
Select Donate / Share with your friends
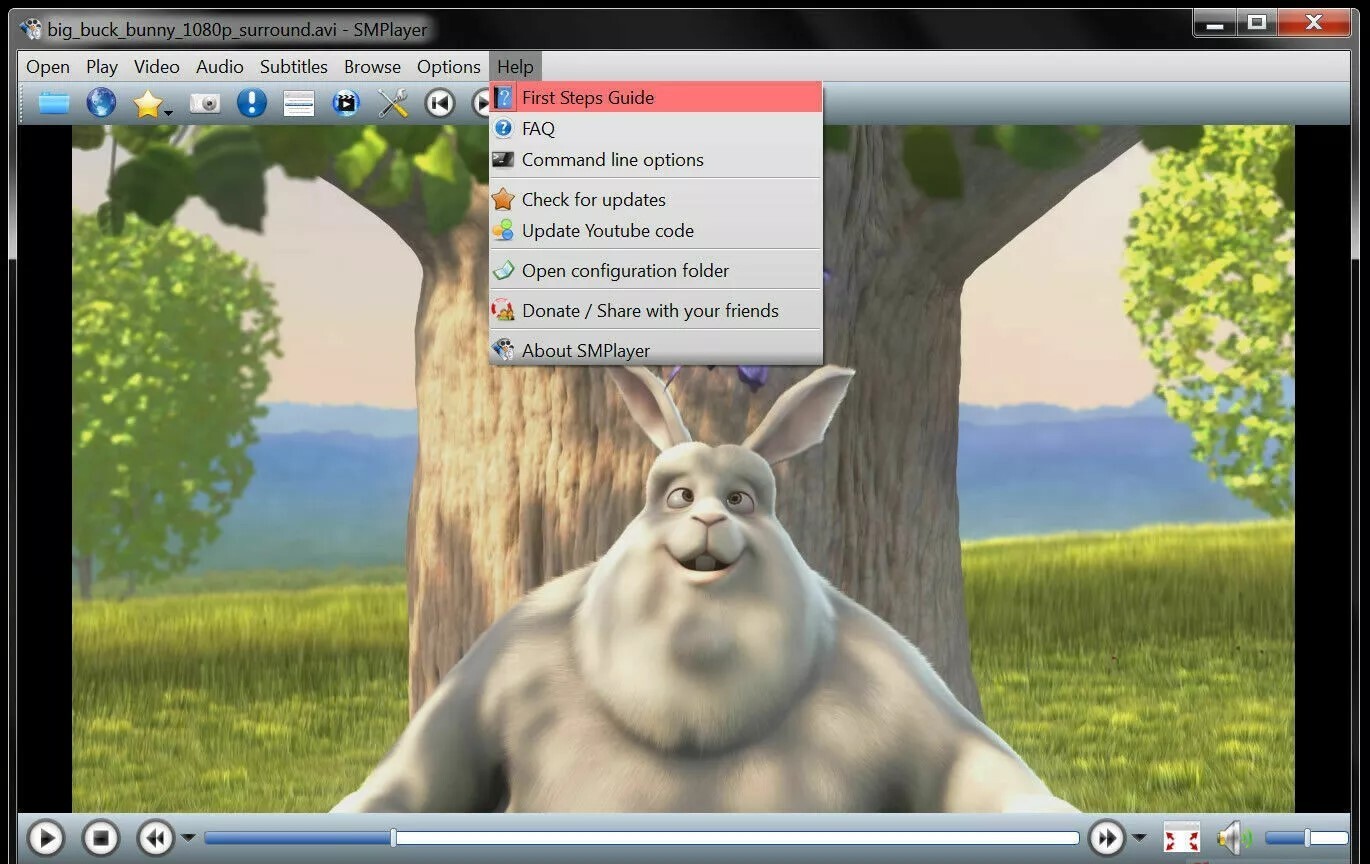(656, 310)
